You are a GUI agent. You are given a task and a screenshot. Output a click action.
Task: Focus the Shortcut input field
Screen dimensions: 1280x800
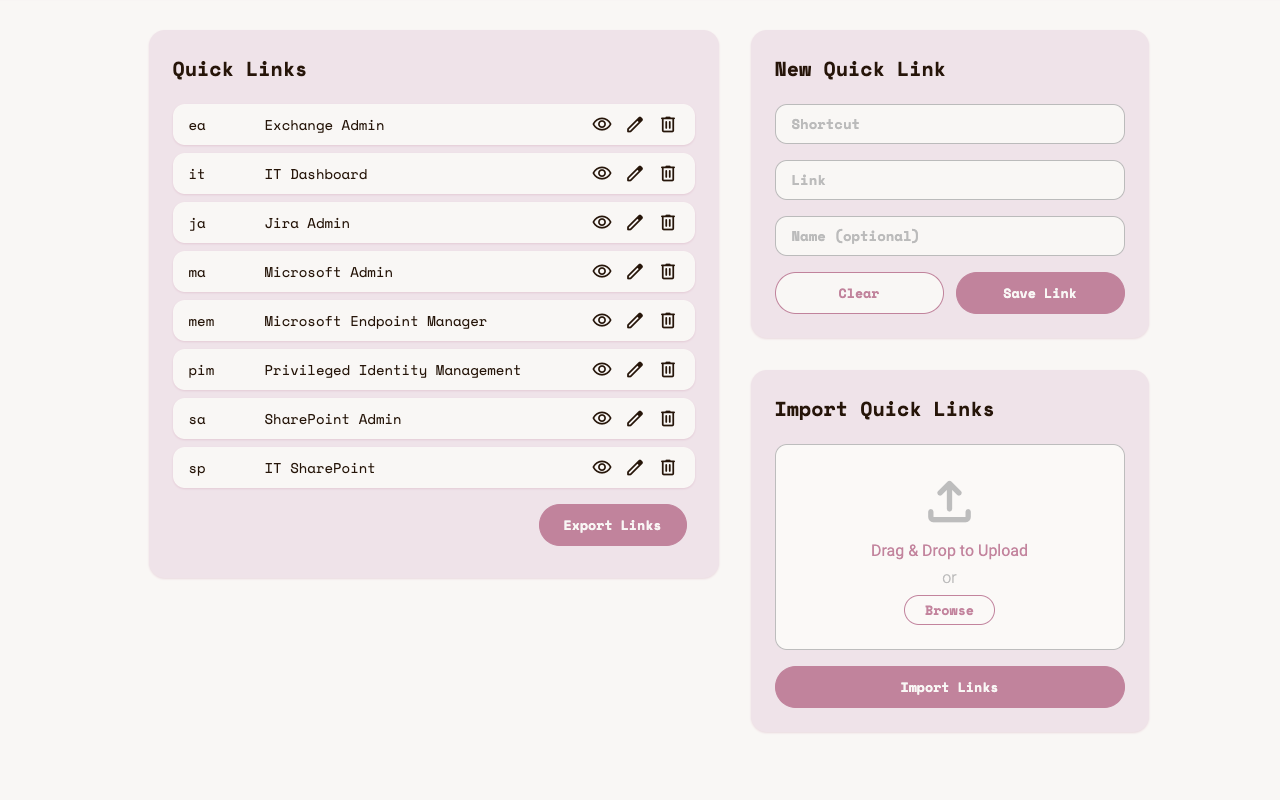point(949,124)
